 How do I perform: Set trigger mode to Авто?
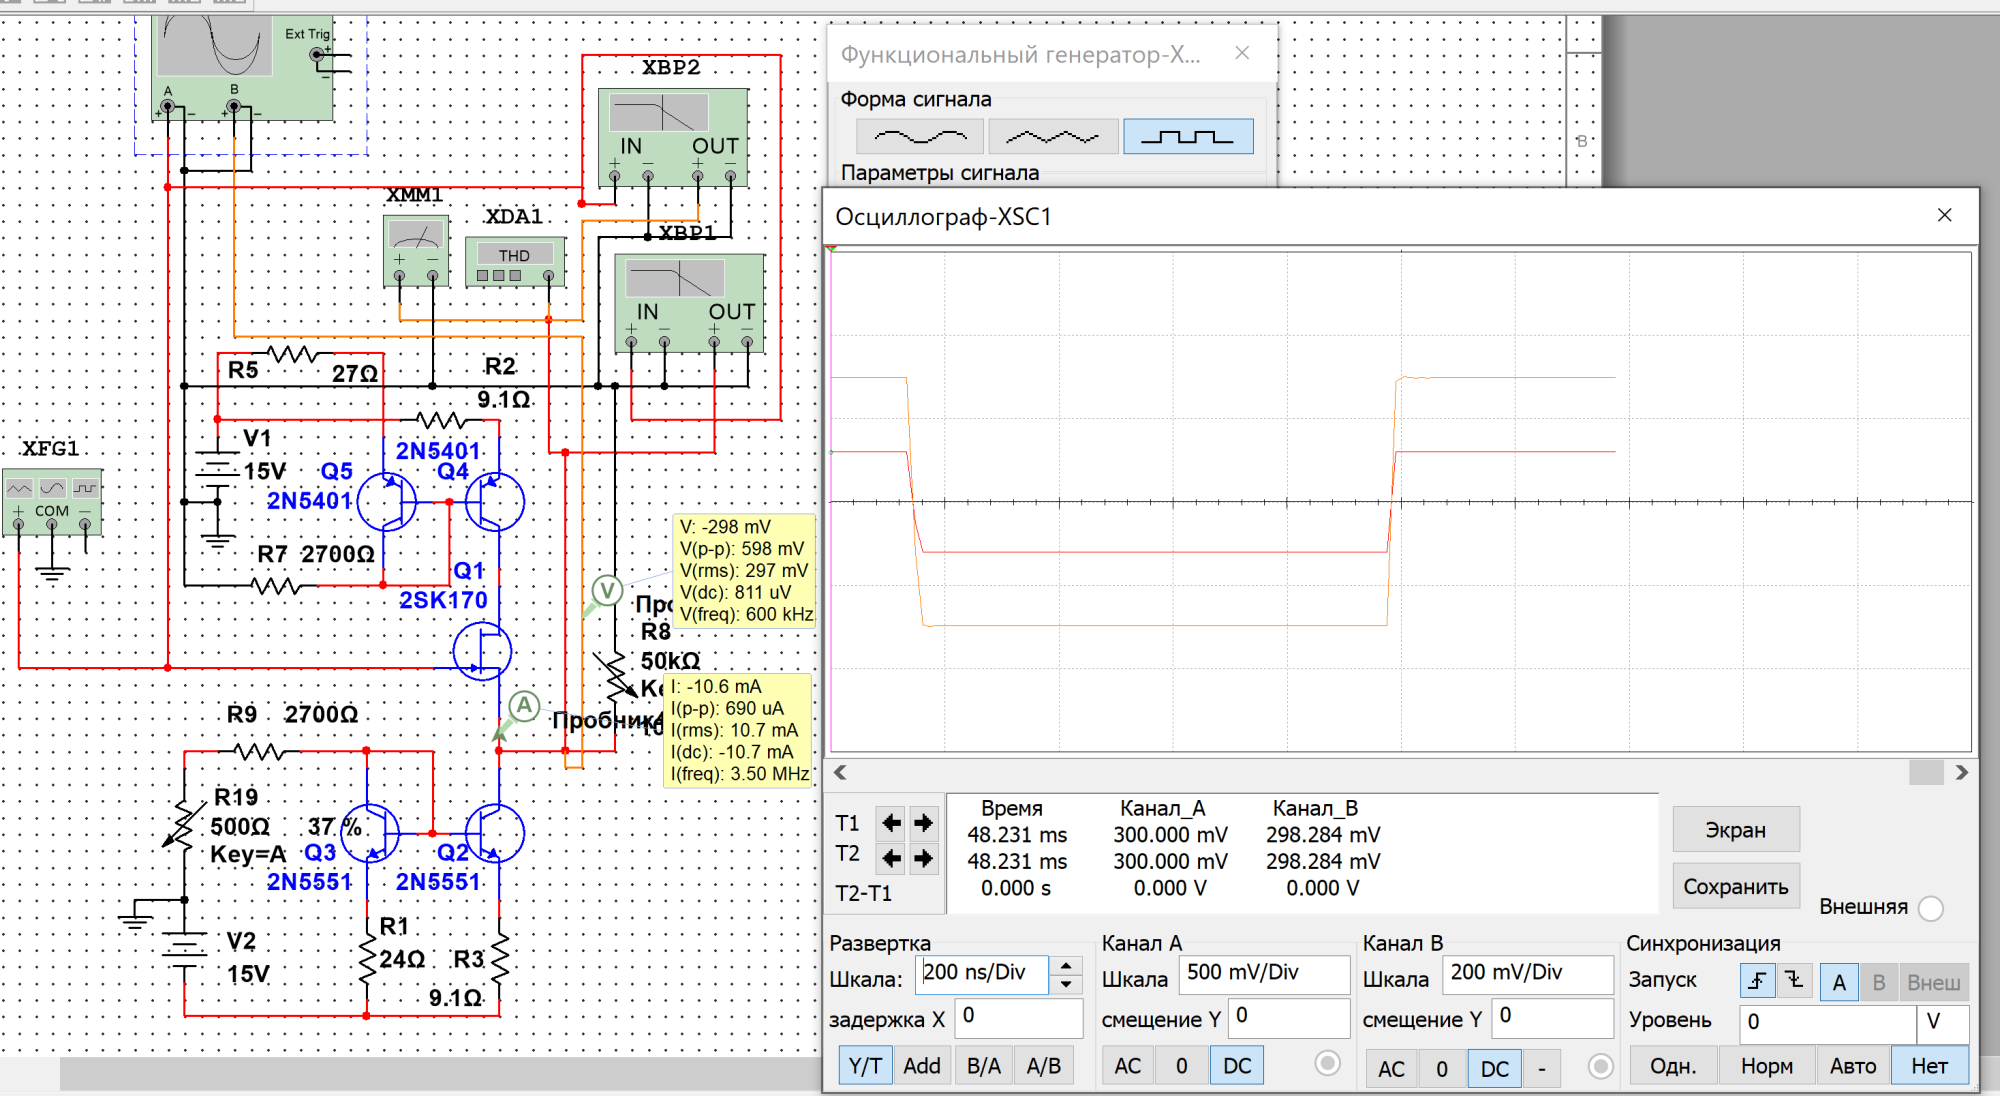pyautogui.click(x=1853, y=1066)
